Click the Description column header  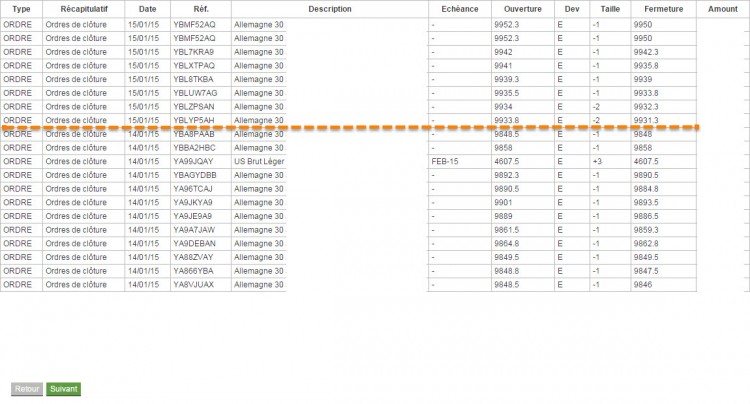(x=330, y=9)
